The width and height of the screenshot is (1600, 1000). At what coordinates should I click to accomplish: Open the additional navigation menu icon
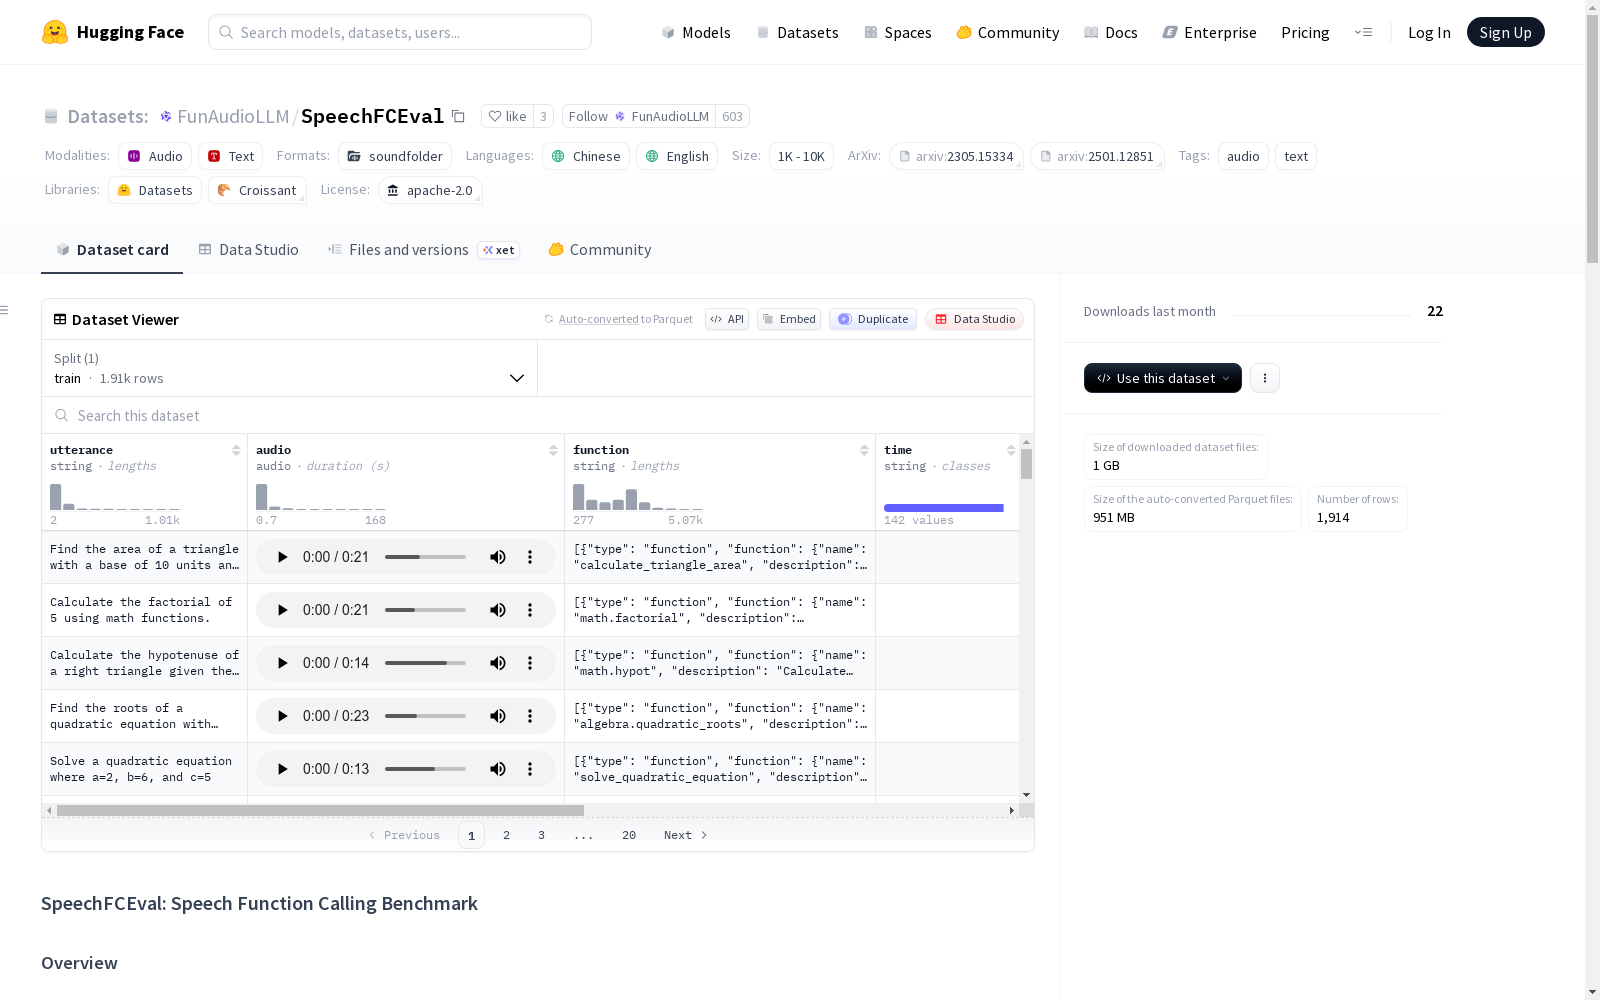click(x=1363, y=32)
